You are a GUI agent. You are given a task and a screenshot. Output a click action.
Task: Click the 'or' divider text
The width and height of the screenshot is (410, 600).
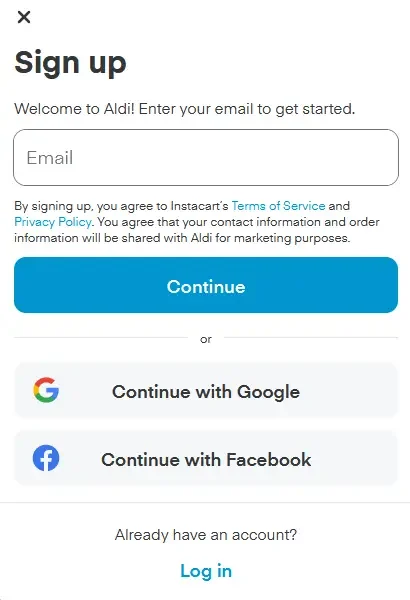point(206,339)
